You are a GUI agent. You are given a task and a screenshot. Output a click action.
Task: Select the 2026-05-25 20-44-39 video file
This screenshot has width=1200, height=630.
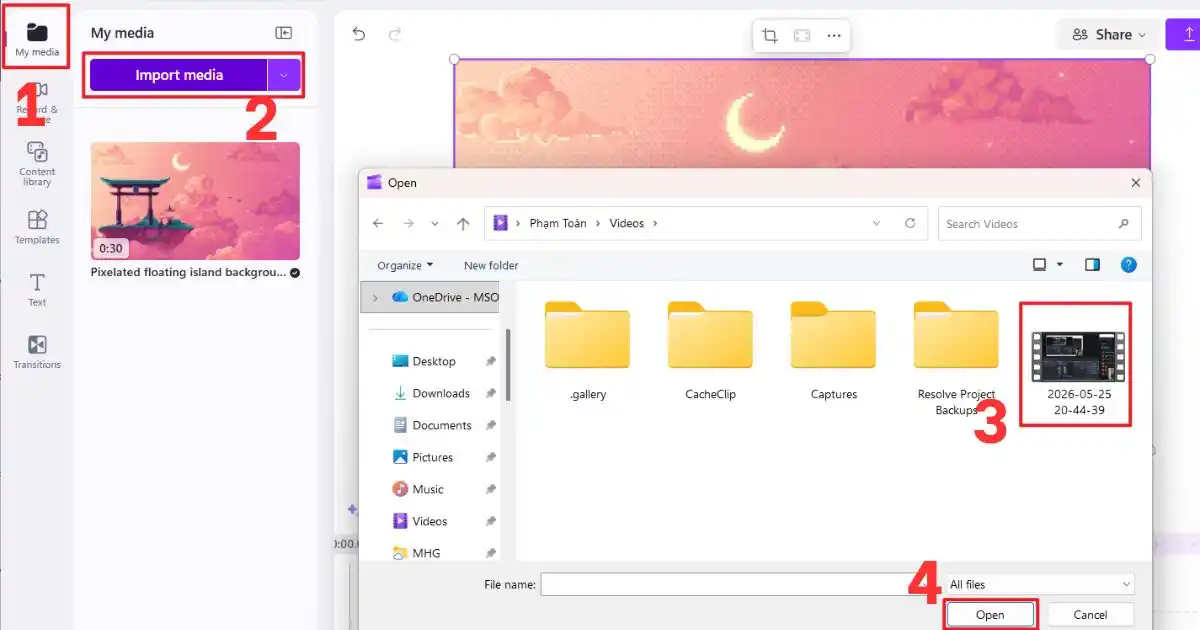[1078, 374]
